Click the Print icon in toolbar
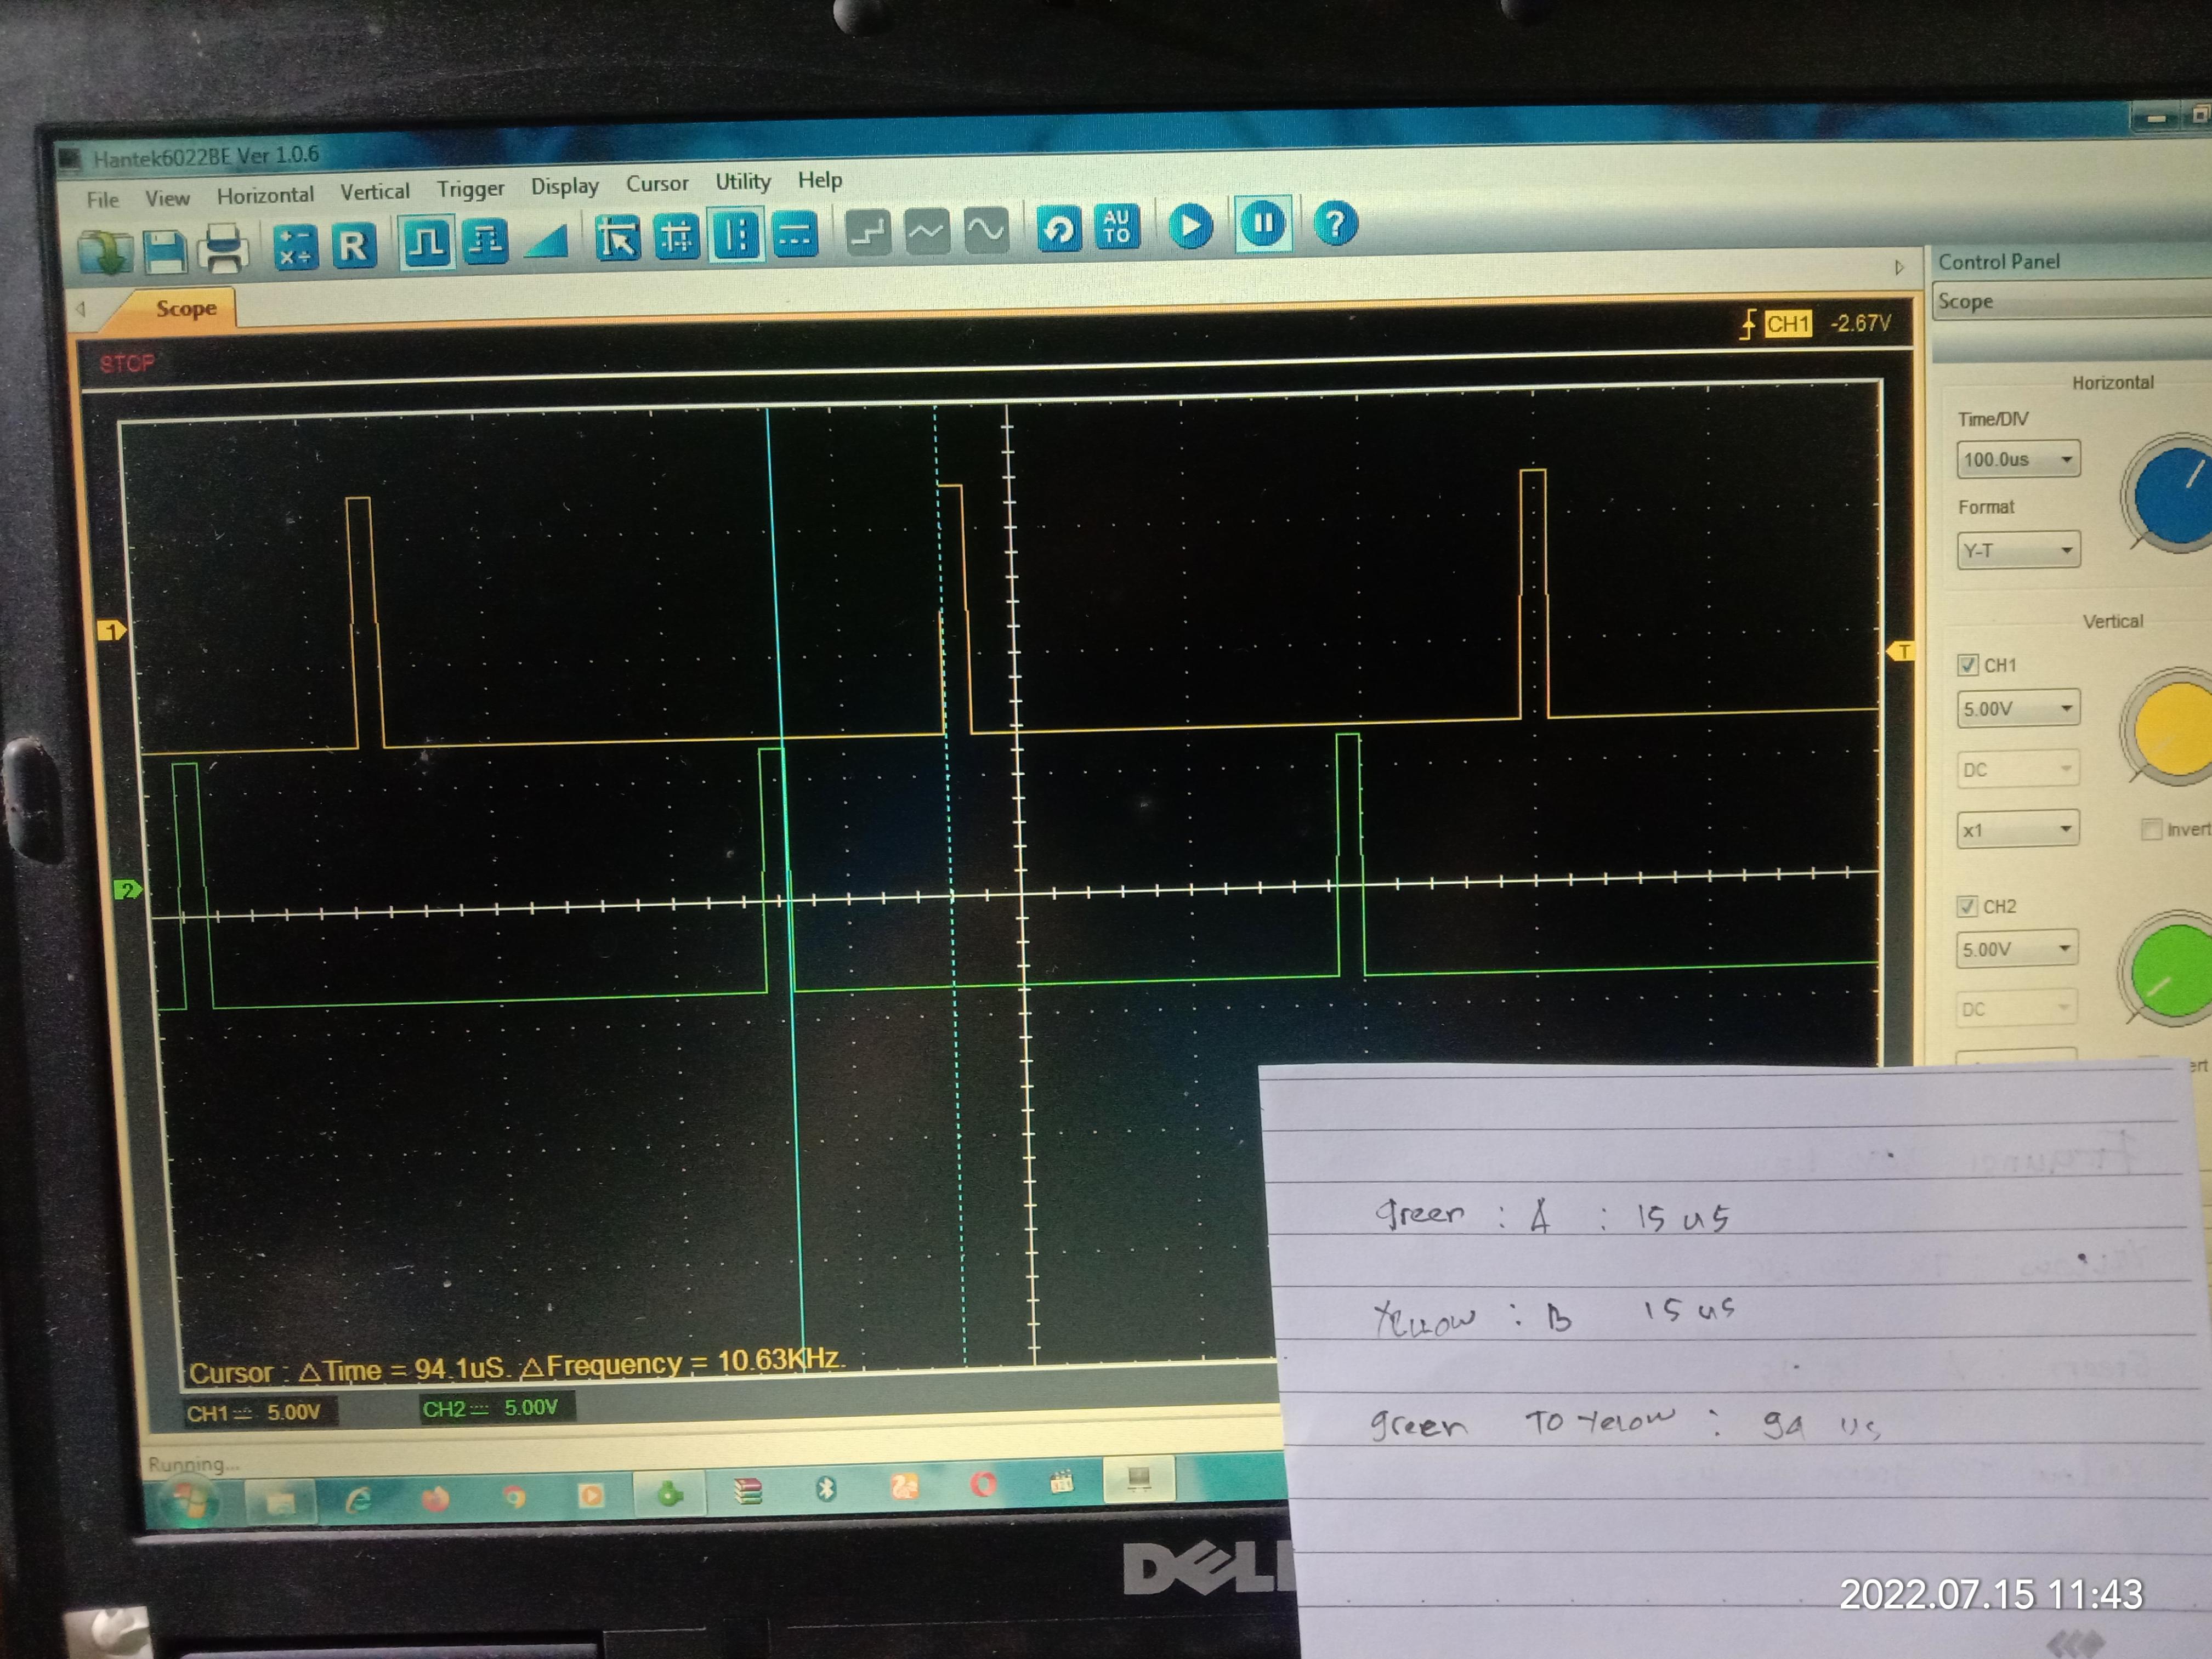Image resolution: width=2212 pixels, height=1659 pixels. (x=223, y=247)
